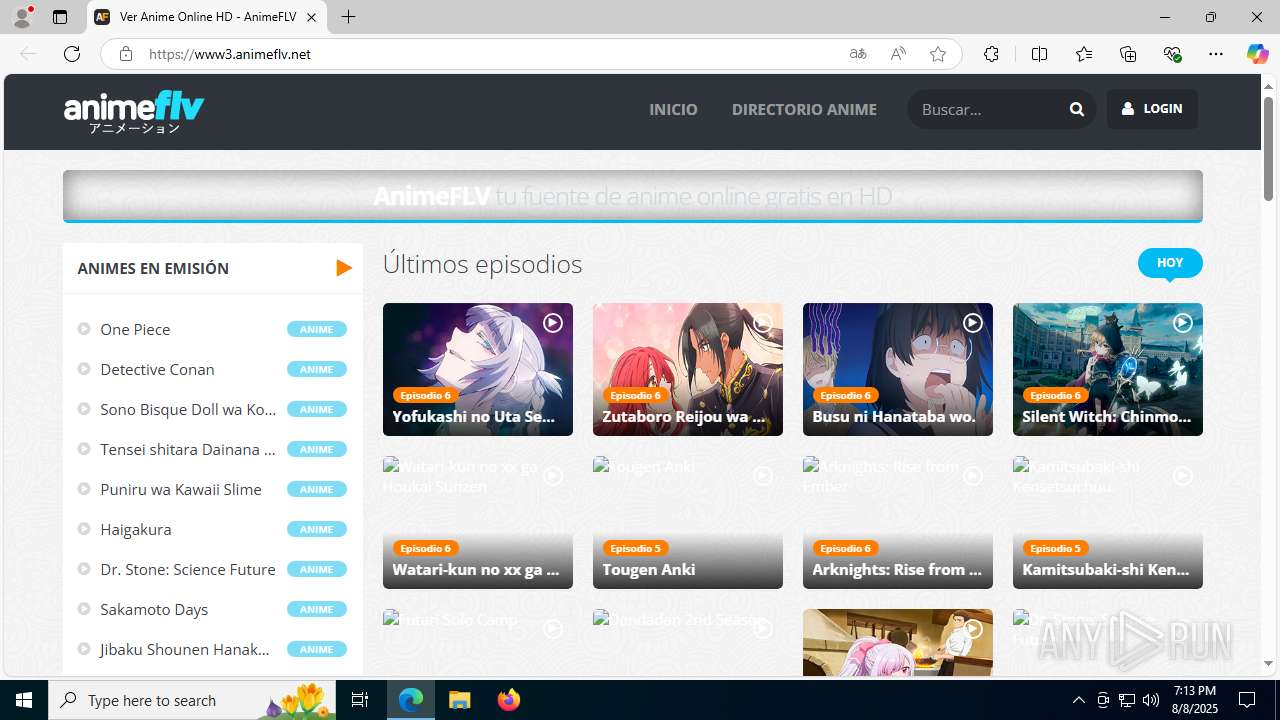Open Haigakura in the emission list

click(136, 529)
